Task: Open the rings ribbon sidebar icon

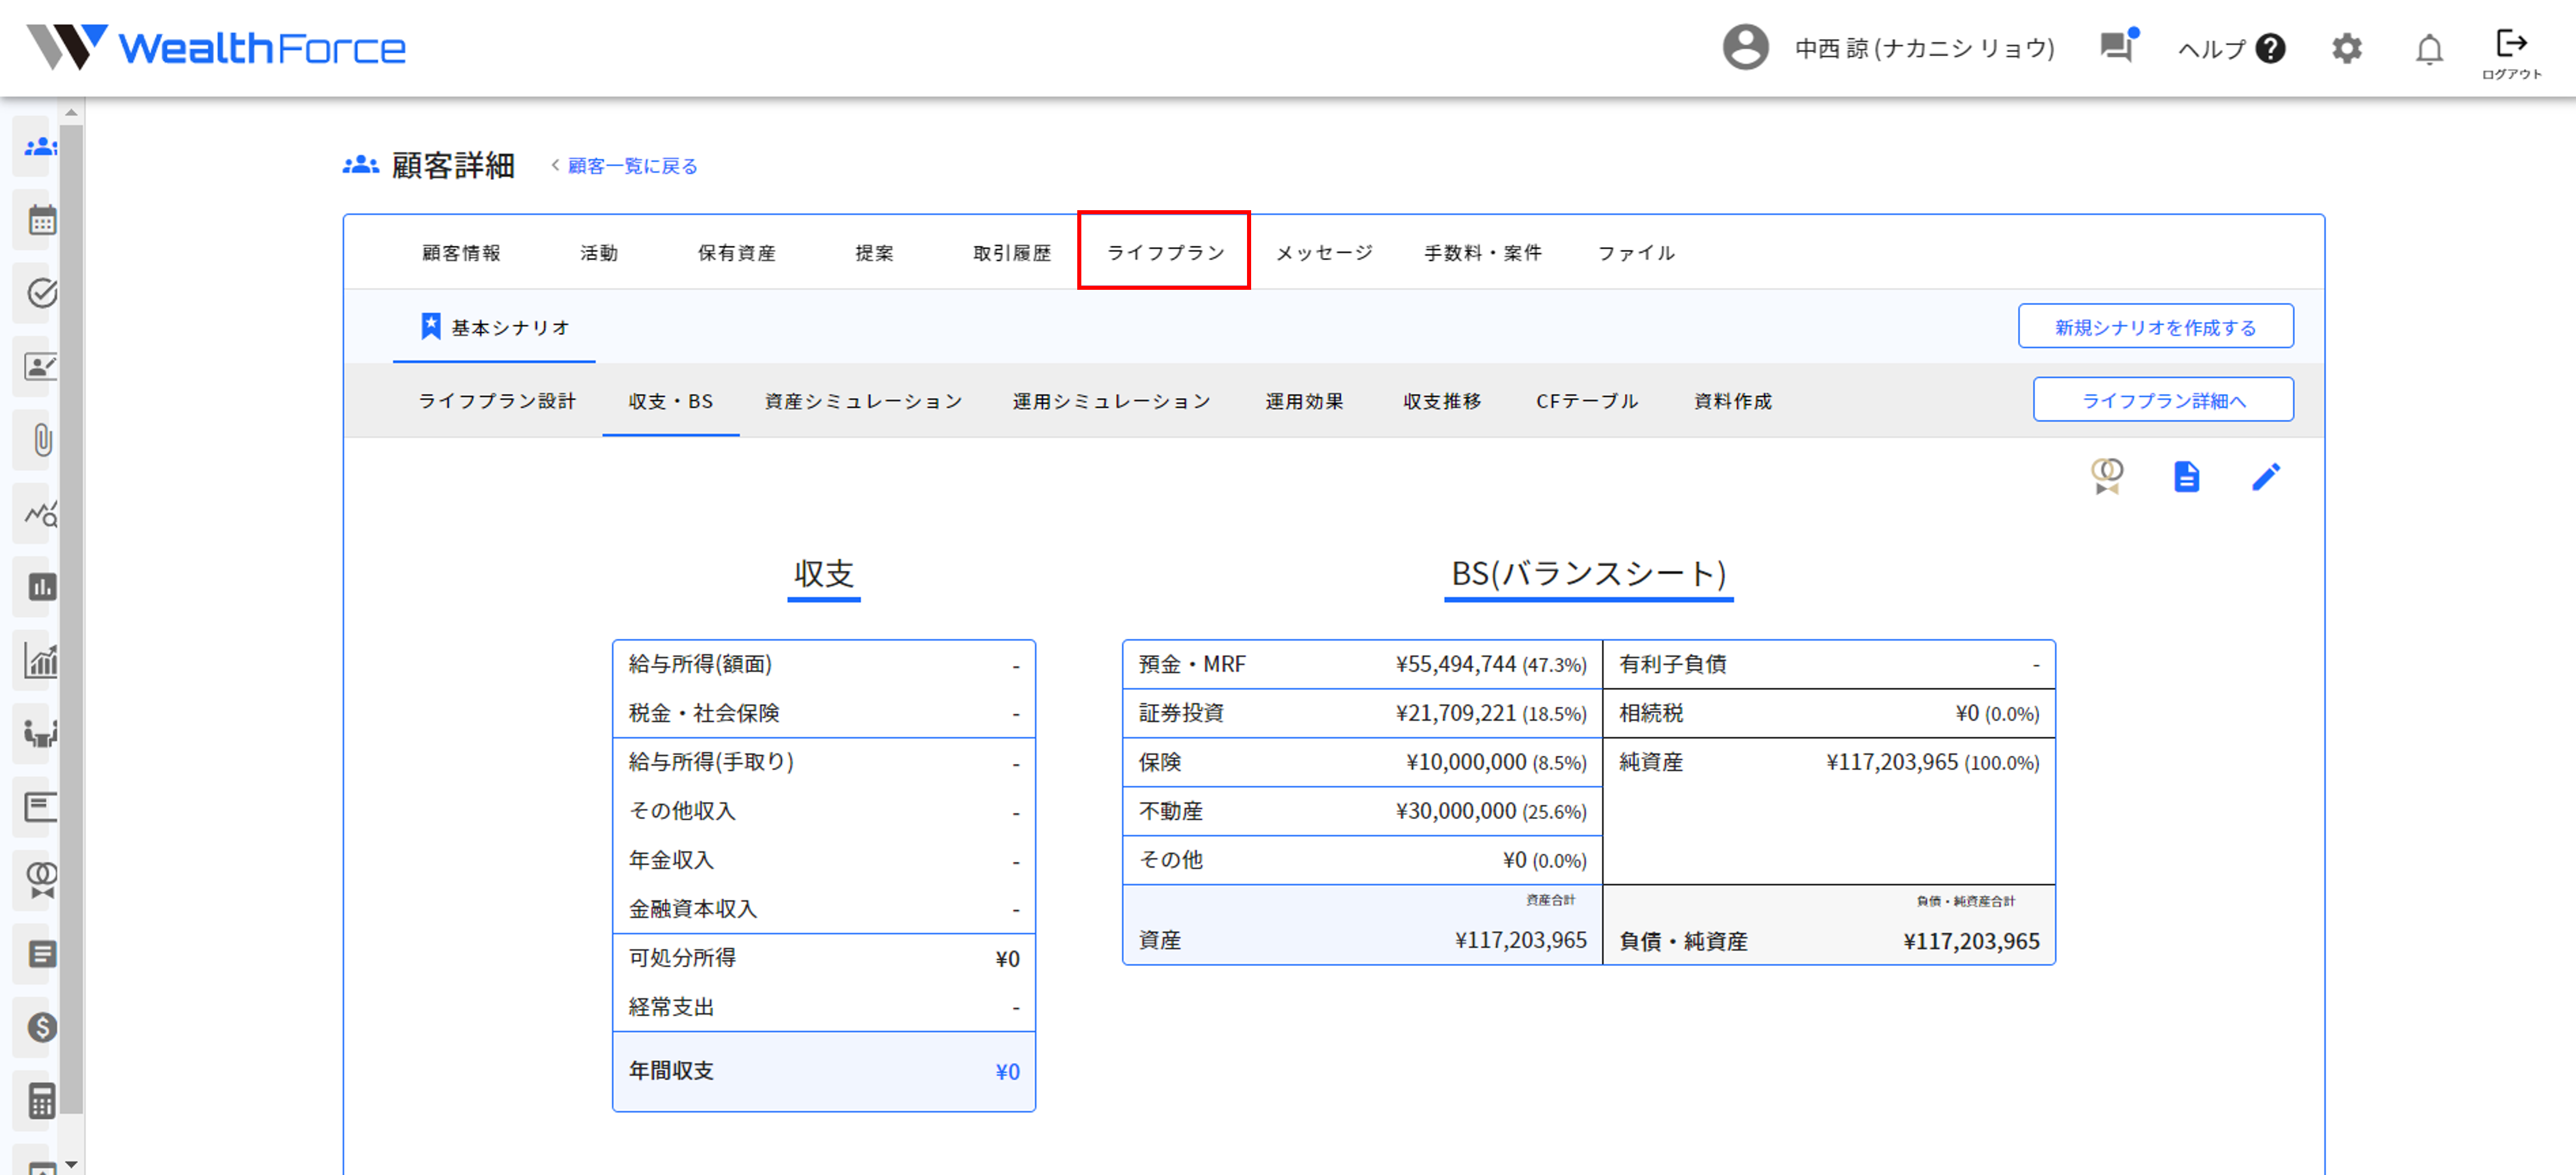Action: pyautogui.click(x=41, y=880)
